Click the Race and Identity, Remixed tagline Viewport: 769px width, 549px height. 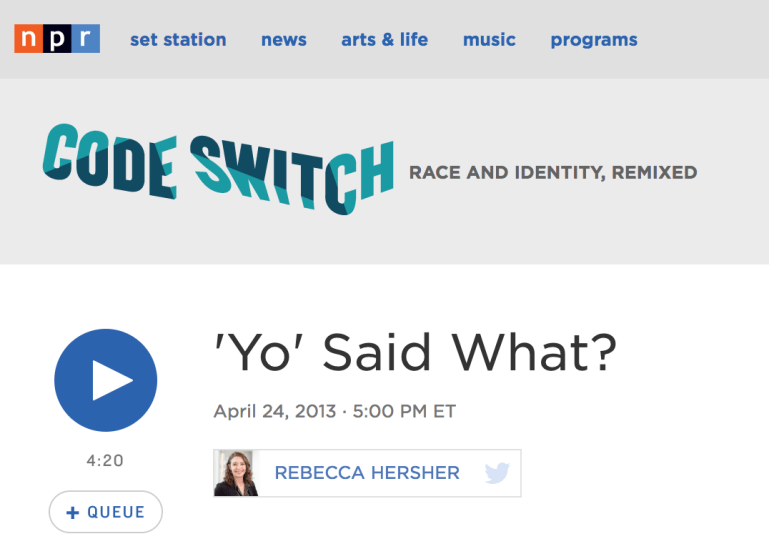553,173
